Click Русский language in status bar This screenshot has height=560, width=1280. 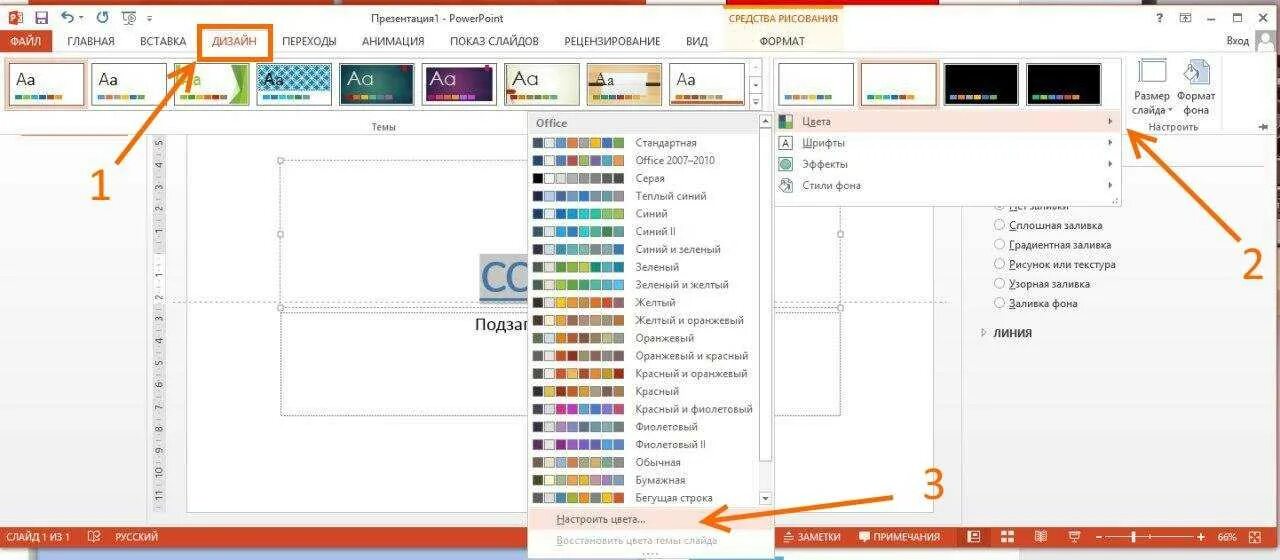(136, 537)
